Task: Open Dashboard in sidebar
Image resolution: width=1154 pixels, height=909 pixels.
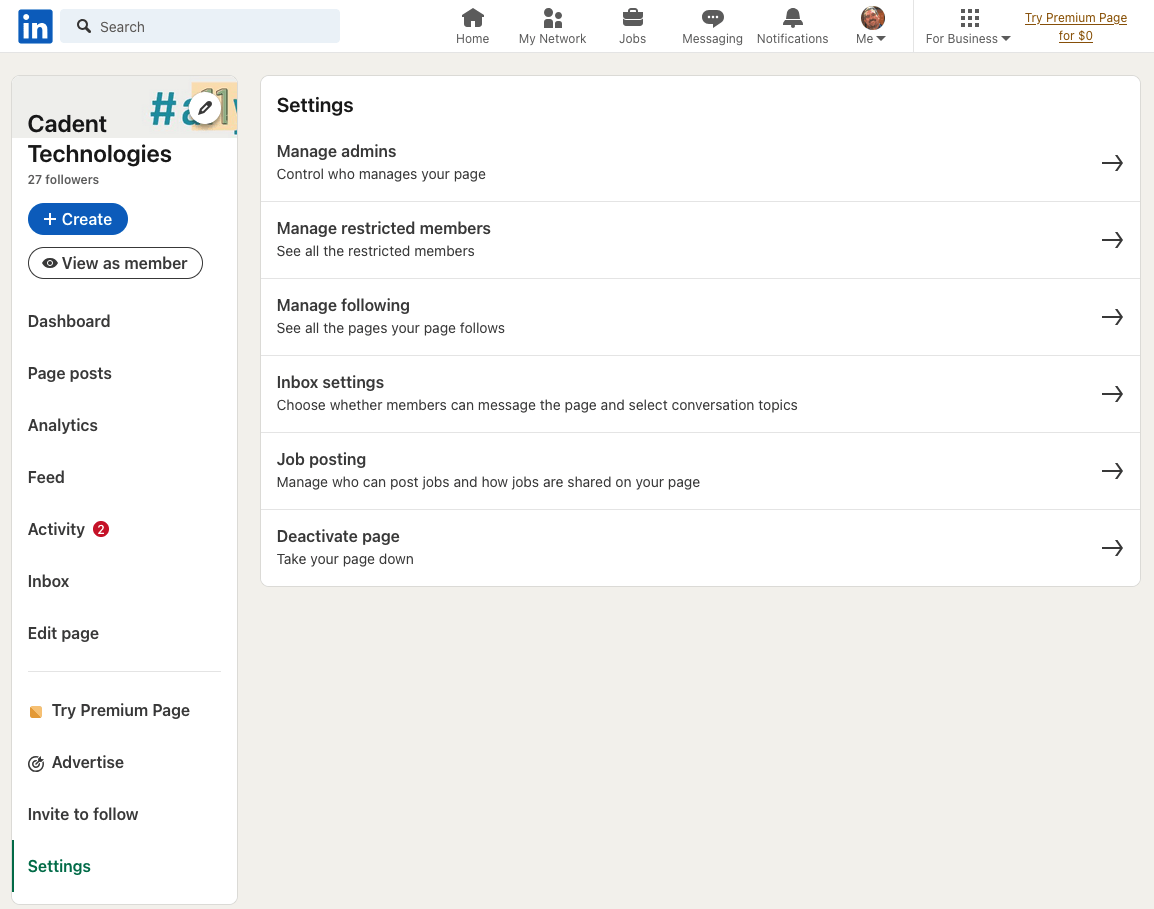Action: (x=69, y=322)
